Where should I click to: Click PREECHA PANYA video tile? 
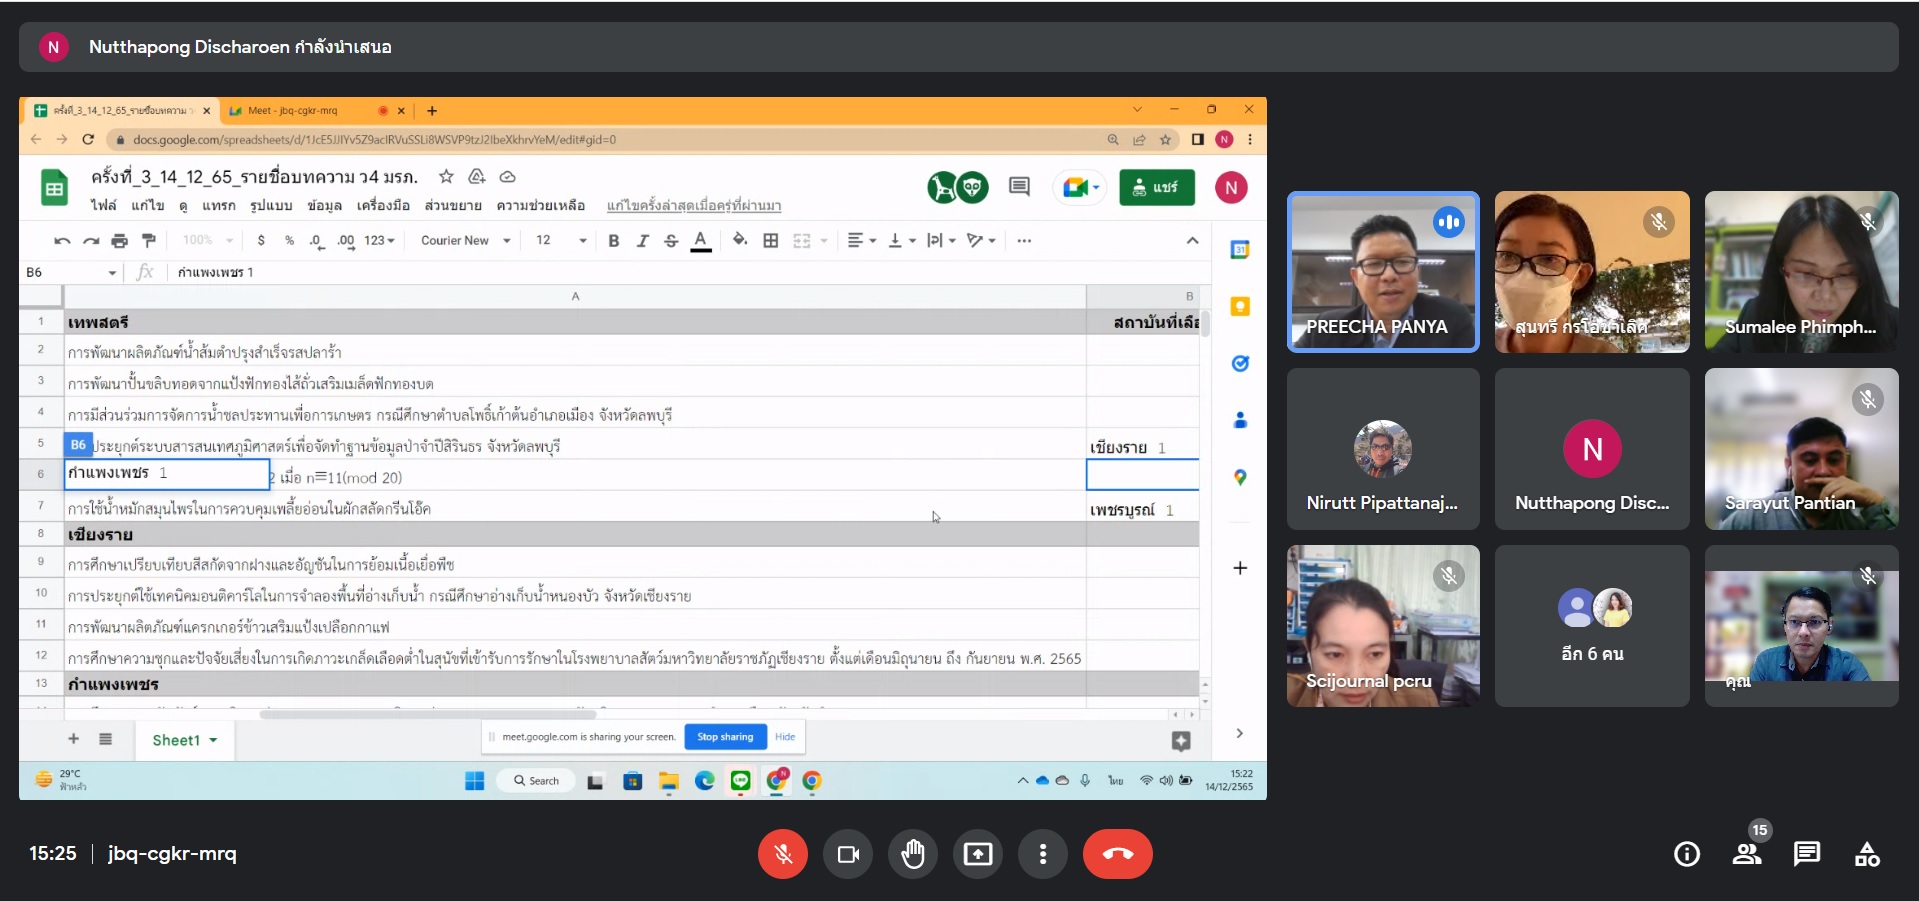coord(1382,271)
